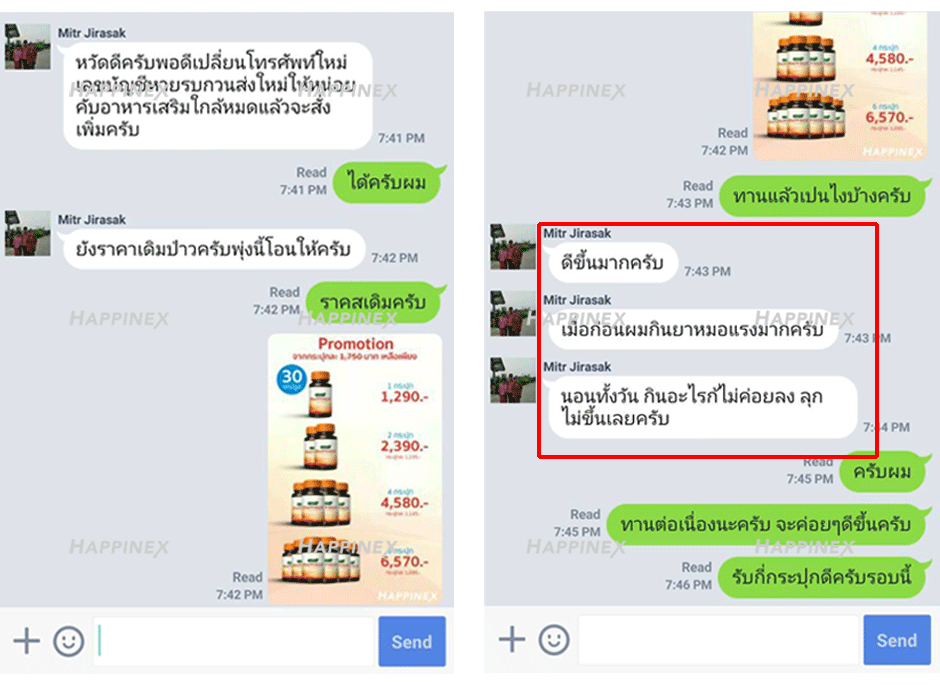This screenshot has height=685, width=940.
Task: Select the green ได้ครับผม message bubble
Action: tap(388, 182)
